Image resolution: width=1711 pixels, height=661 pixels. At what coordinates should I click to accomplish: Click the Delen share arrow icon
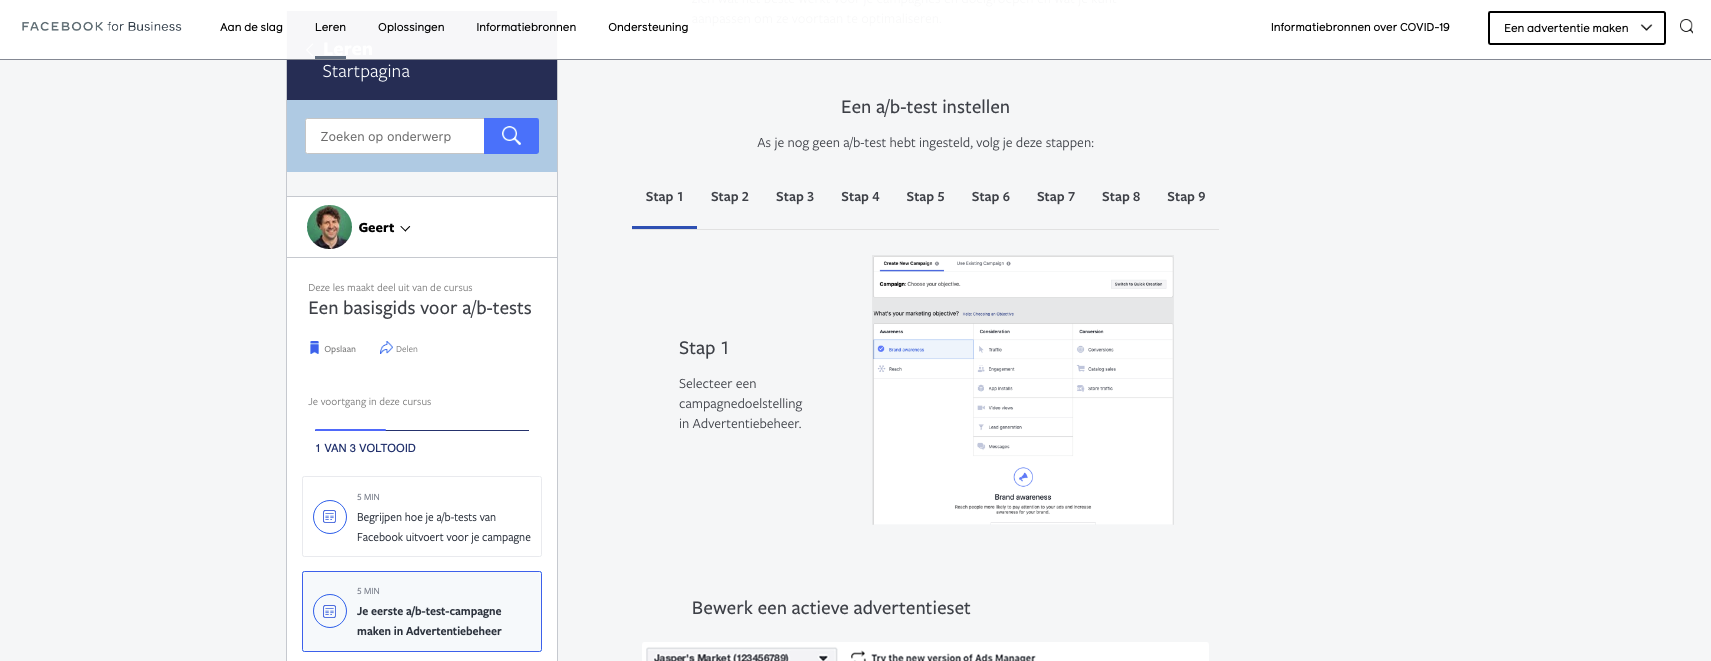(386, 348)
